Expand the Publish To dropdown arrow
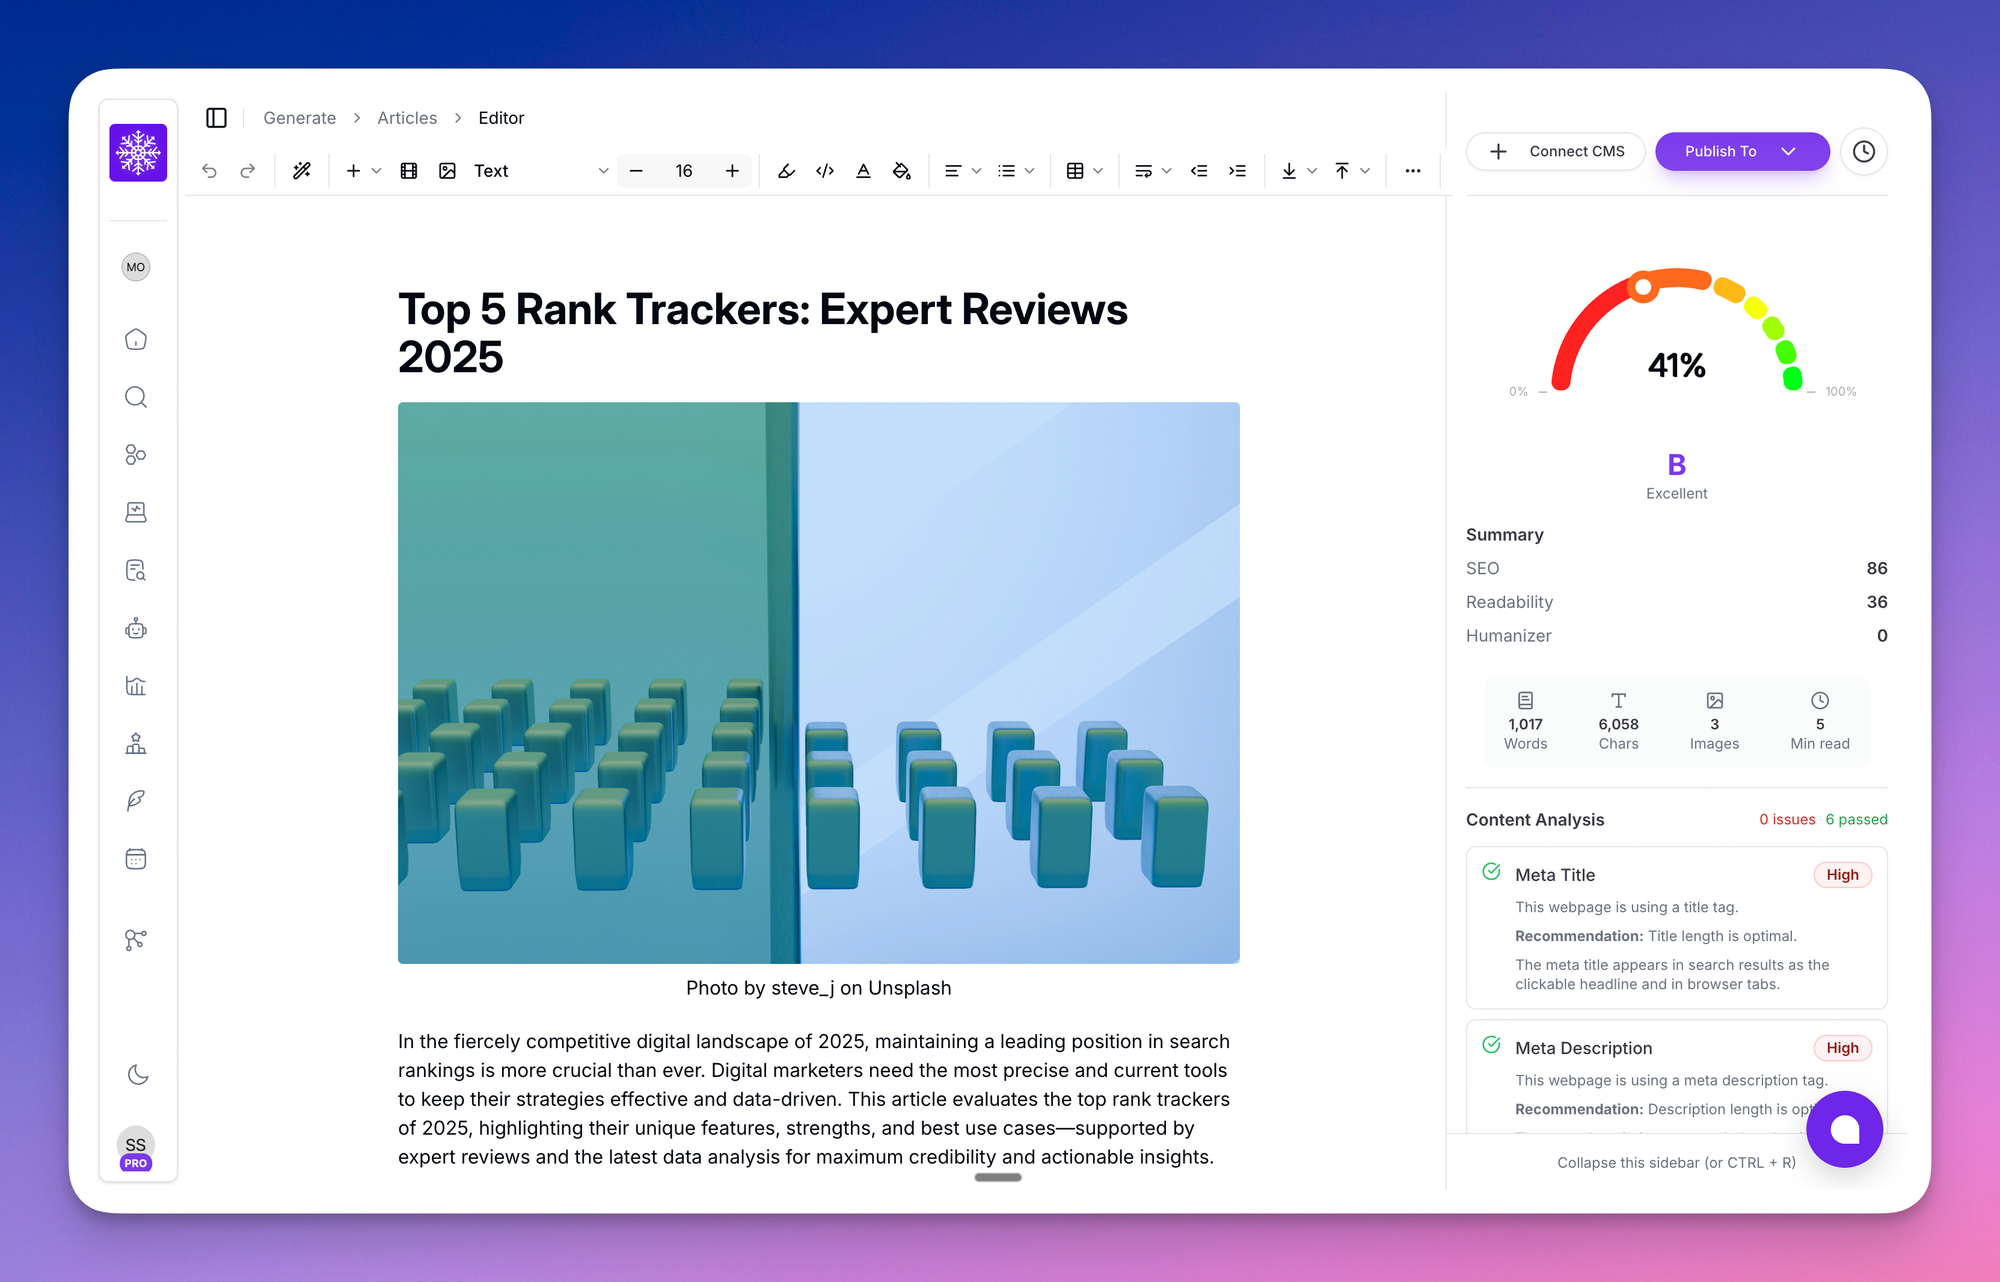The width and height of the screenshot is (2000, 1282). coord(1789,151)
